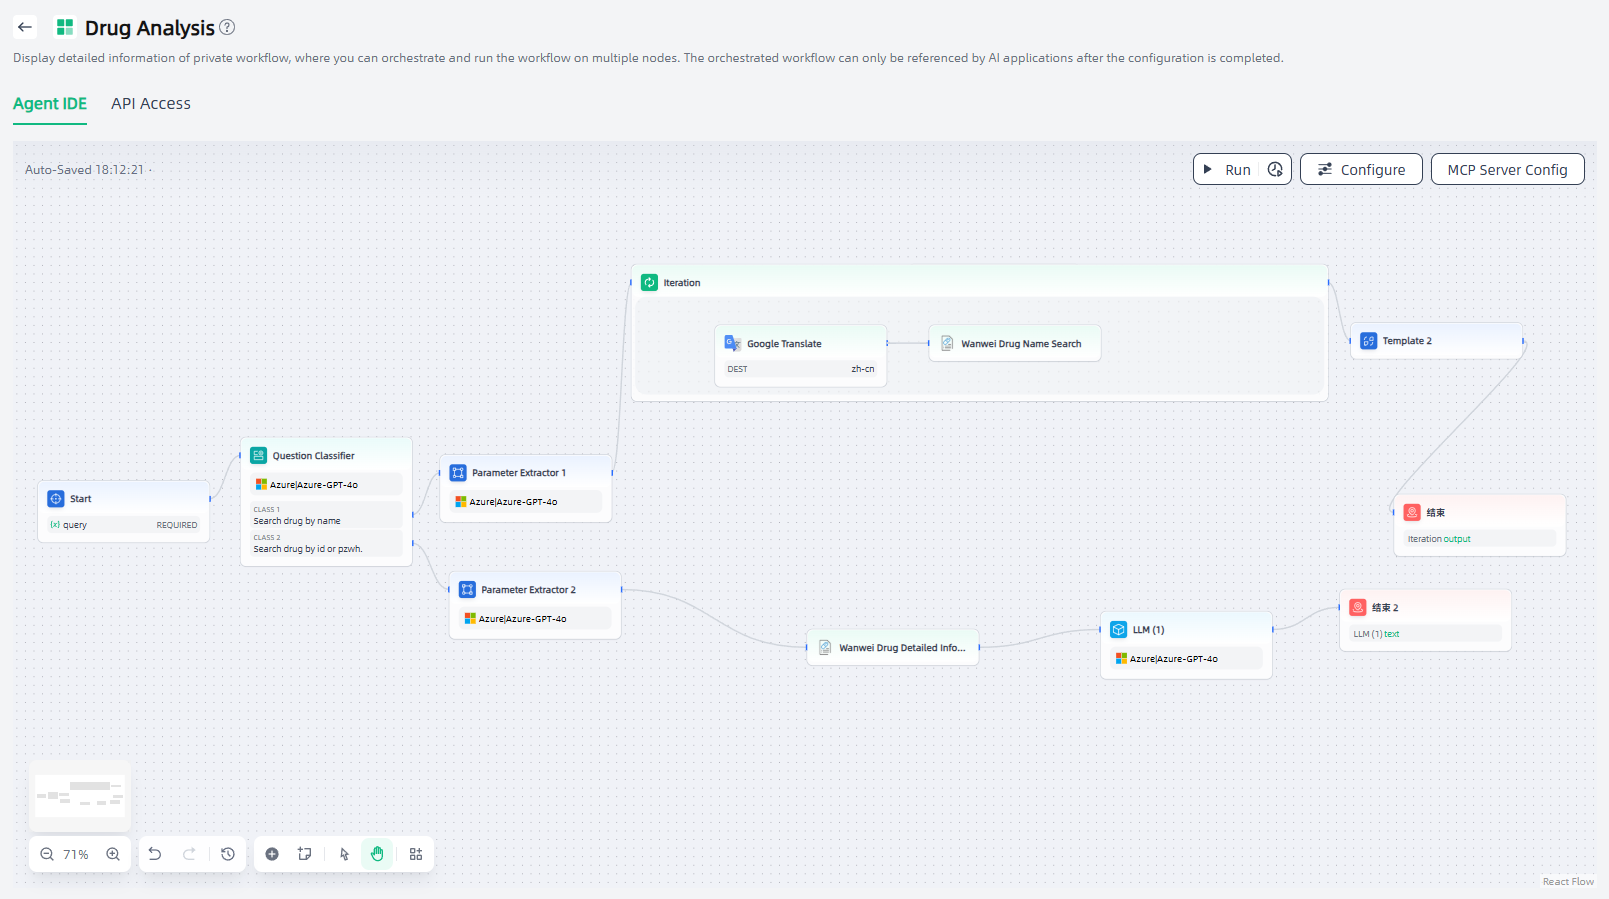The width and height of the screenshot is (1609, 899).
Task: Auto-organize nodes with the layout grid icon
Action: coord(416,854)
